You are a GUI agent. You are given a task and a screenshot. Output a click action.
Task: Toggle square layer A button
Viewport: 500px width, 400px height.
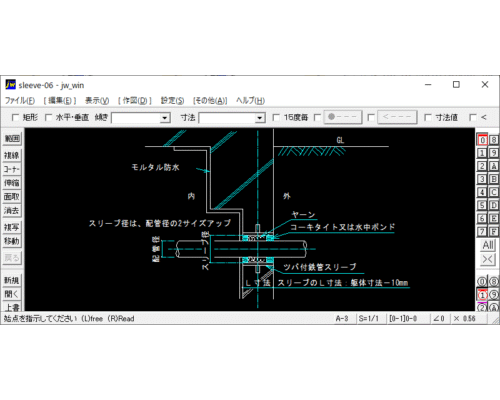tap(494, 166)
